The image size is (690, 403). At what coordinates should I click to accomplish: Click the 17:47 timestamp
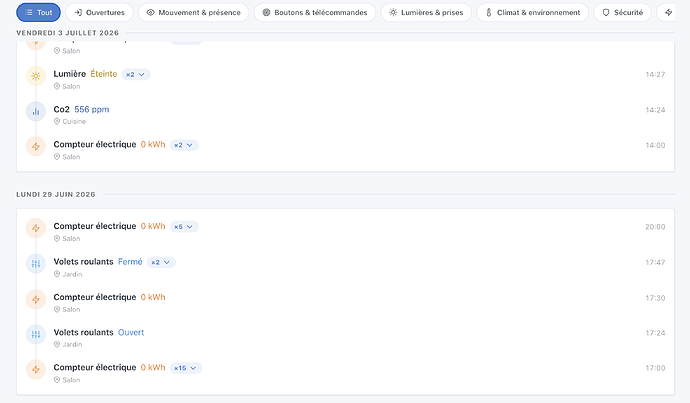pos(655,263)
